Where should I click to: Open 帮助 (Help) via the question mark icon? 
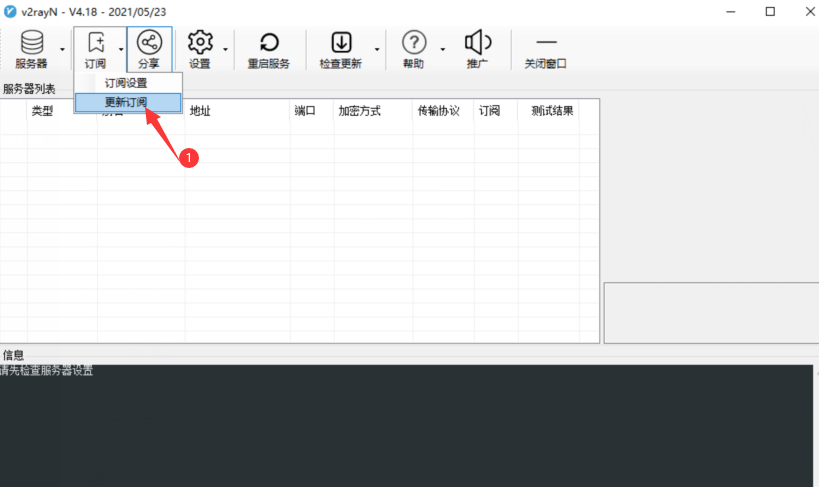(413, 48)
